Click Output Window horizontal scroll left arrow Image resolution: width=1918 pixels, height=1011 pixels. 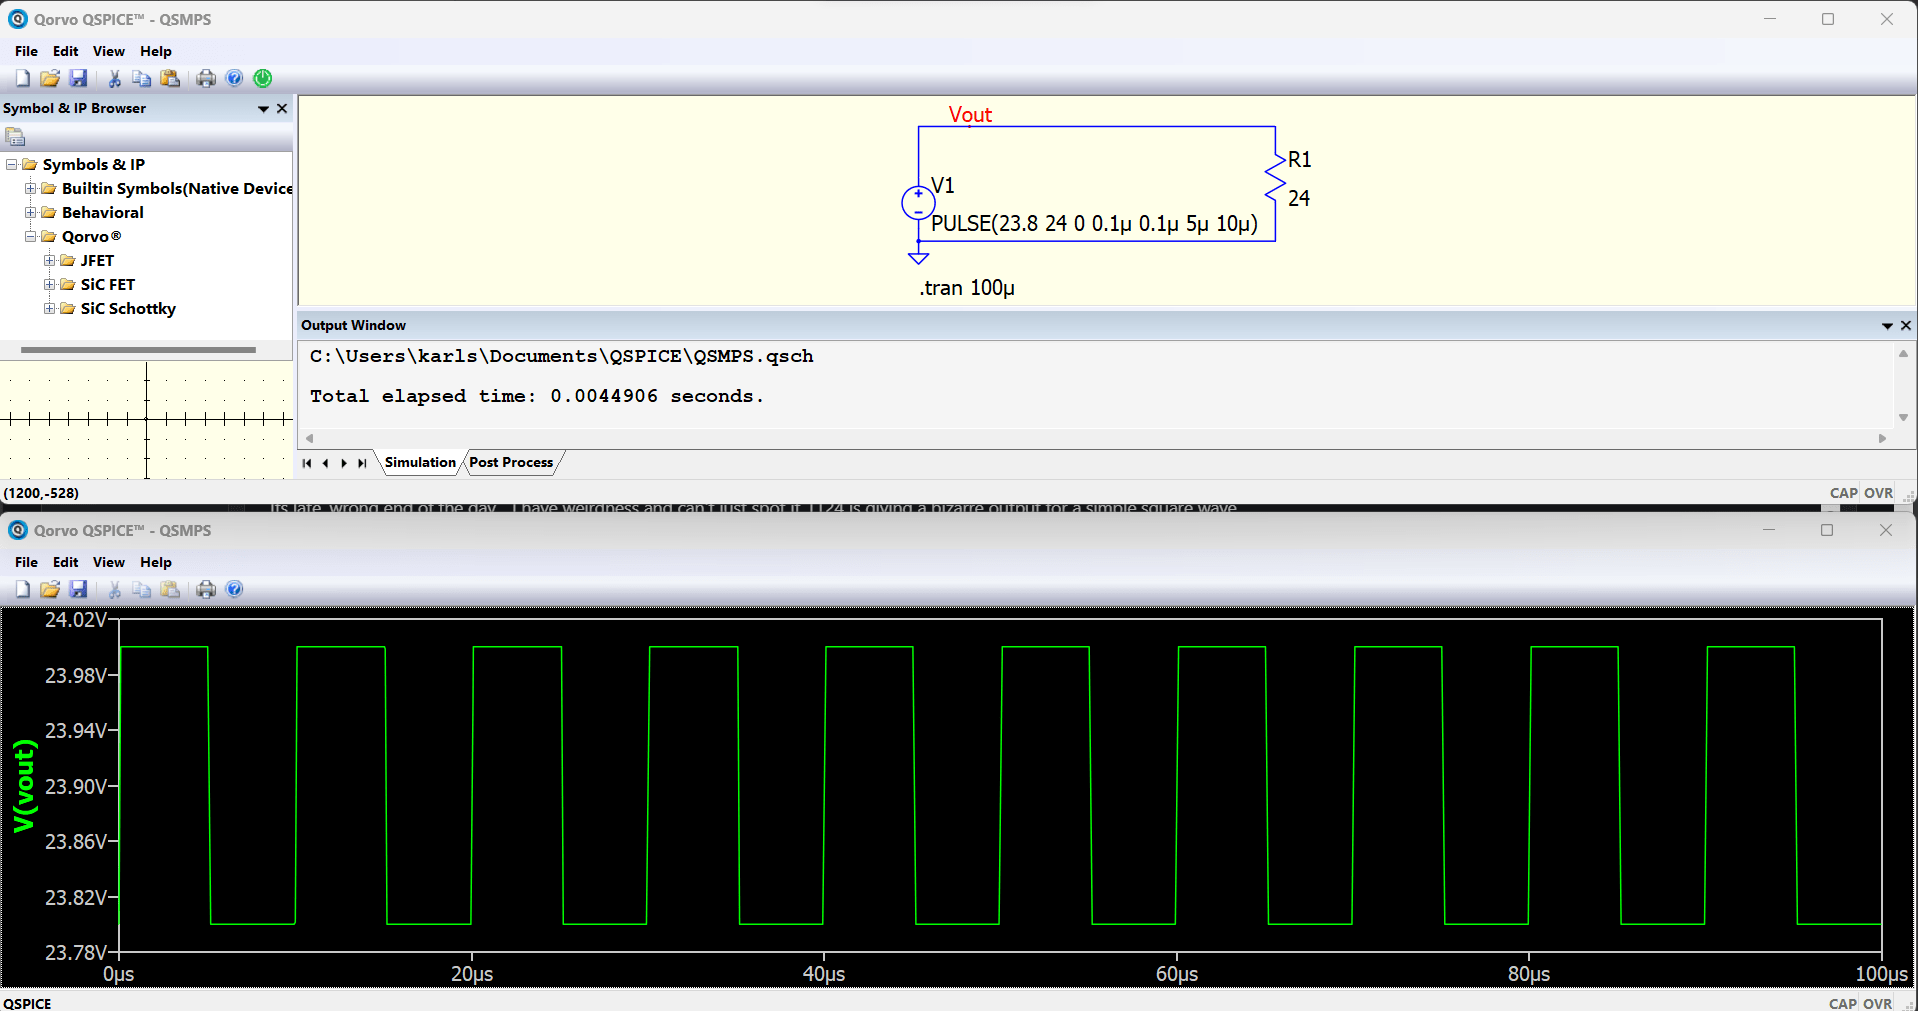tap(310, 438)
